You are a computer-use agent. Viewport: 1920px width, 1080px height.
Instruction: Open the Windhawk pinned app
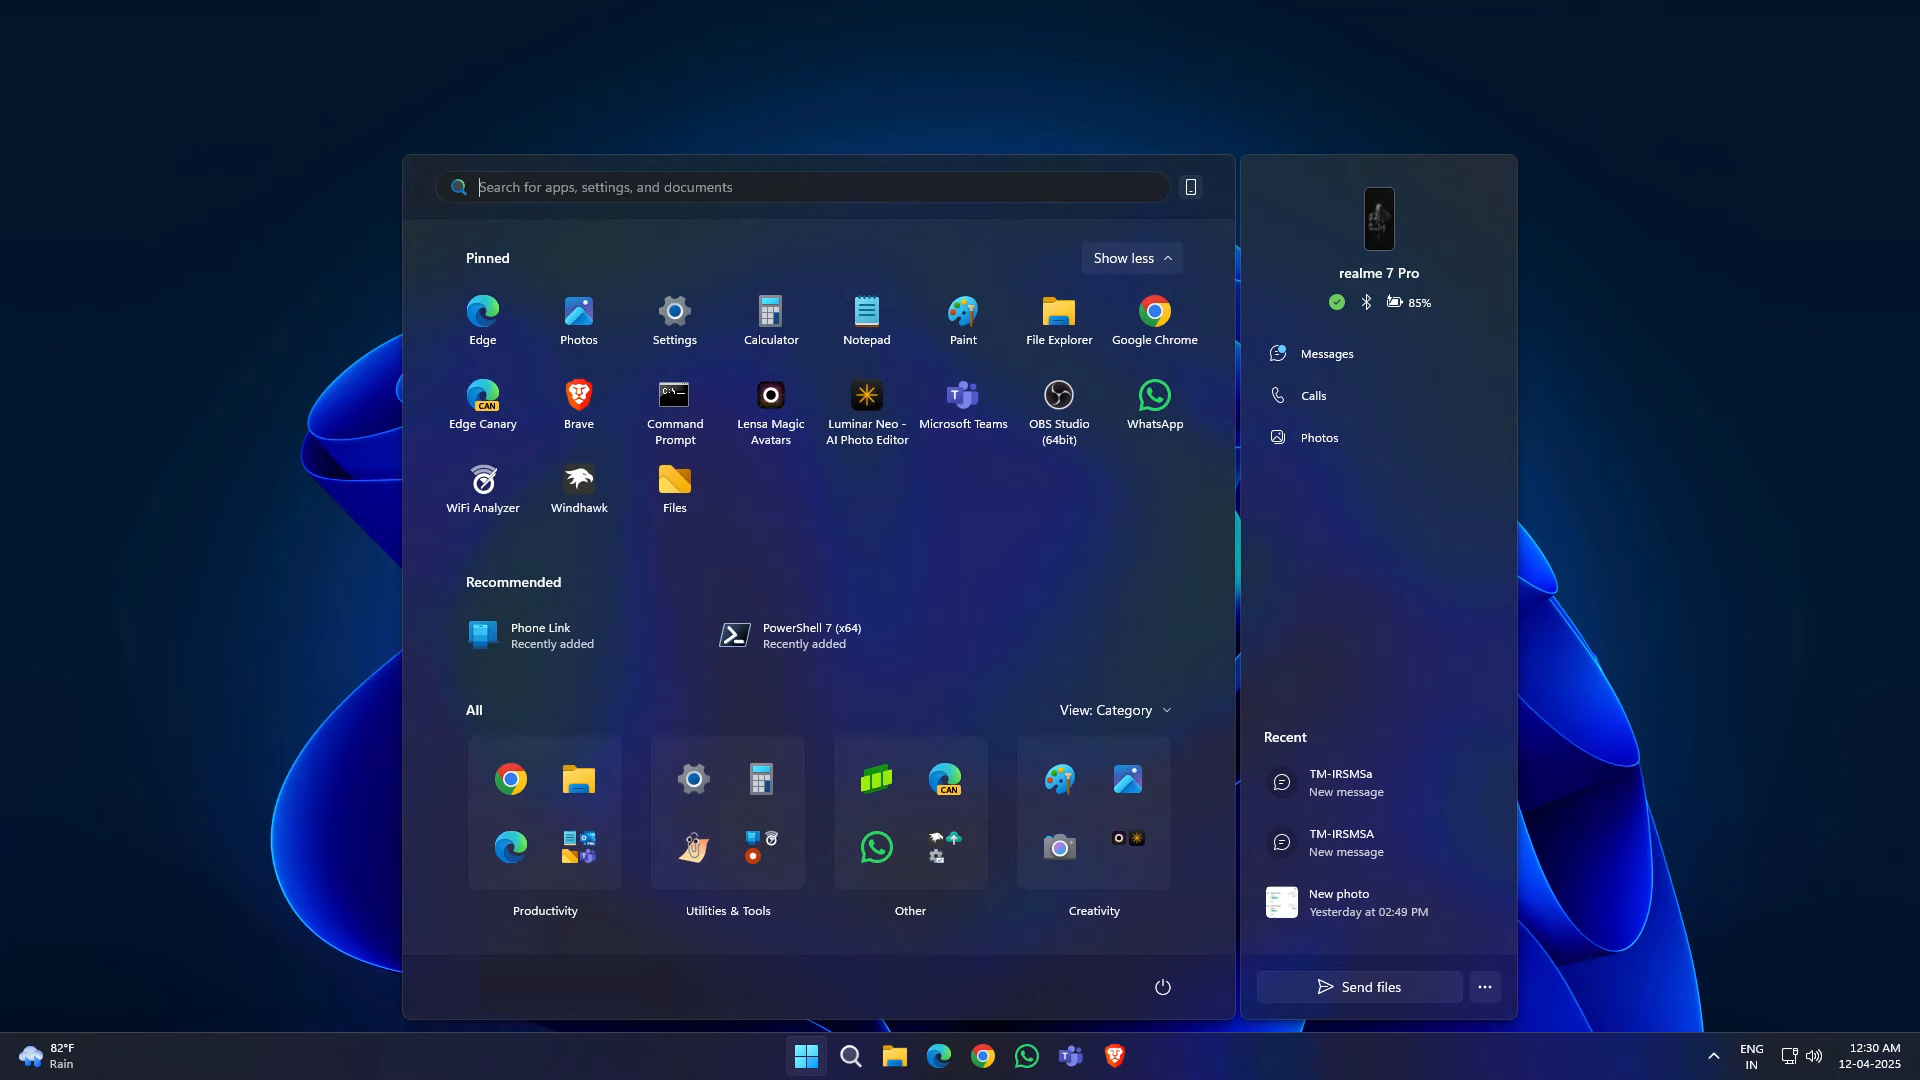coord(579,489)
